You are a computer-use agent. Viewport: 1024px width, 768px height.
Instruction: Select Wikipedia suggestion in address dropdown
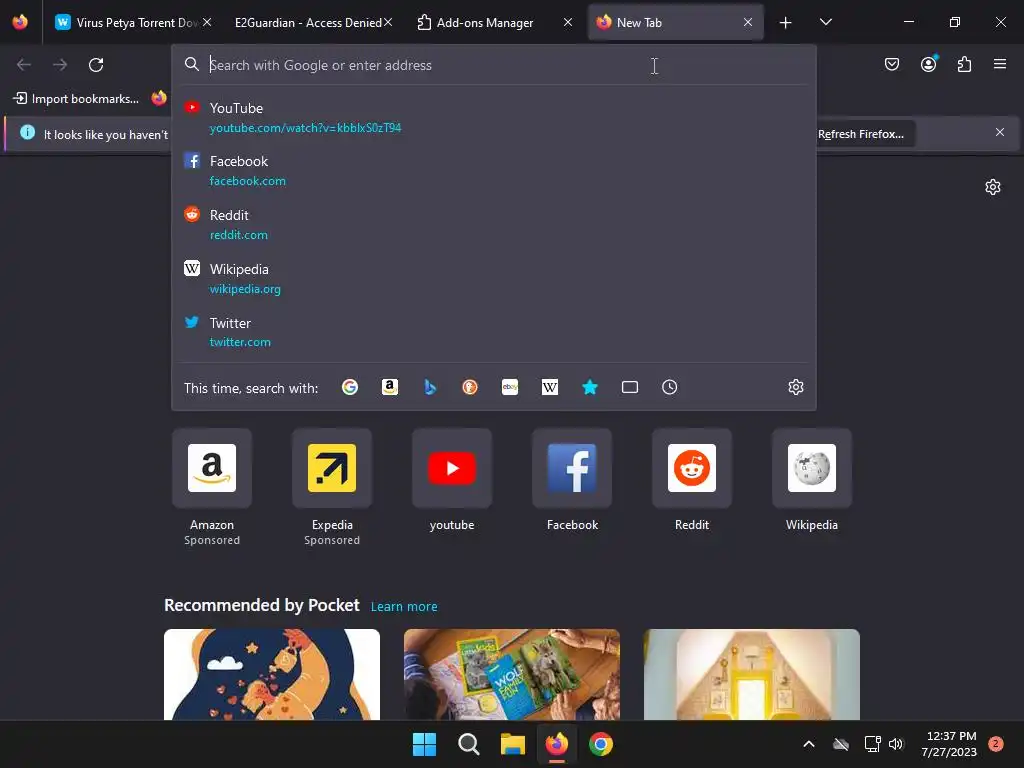pyautogui.click(x=494, y=278)
